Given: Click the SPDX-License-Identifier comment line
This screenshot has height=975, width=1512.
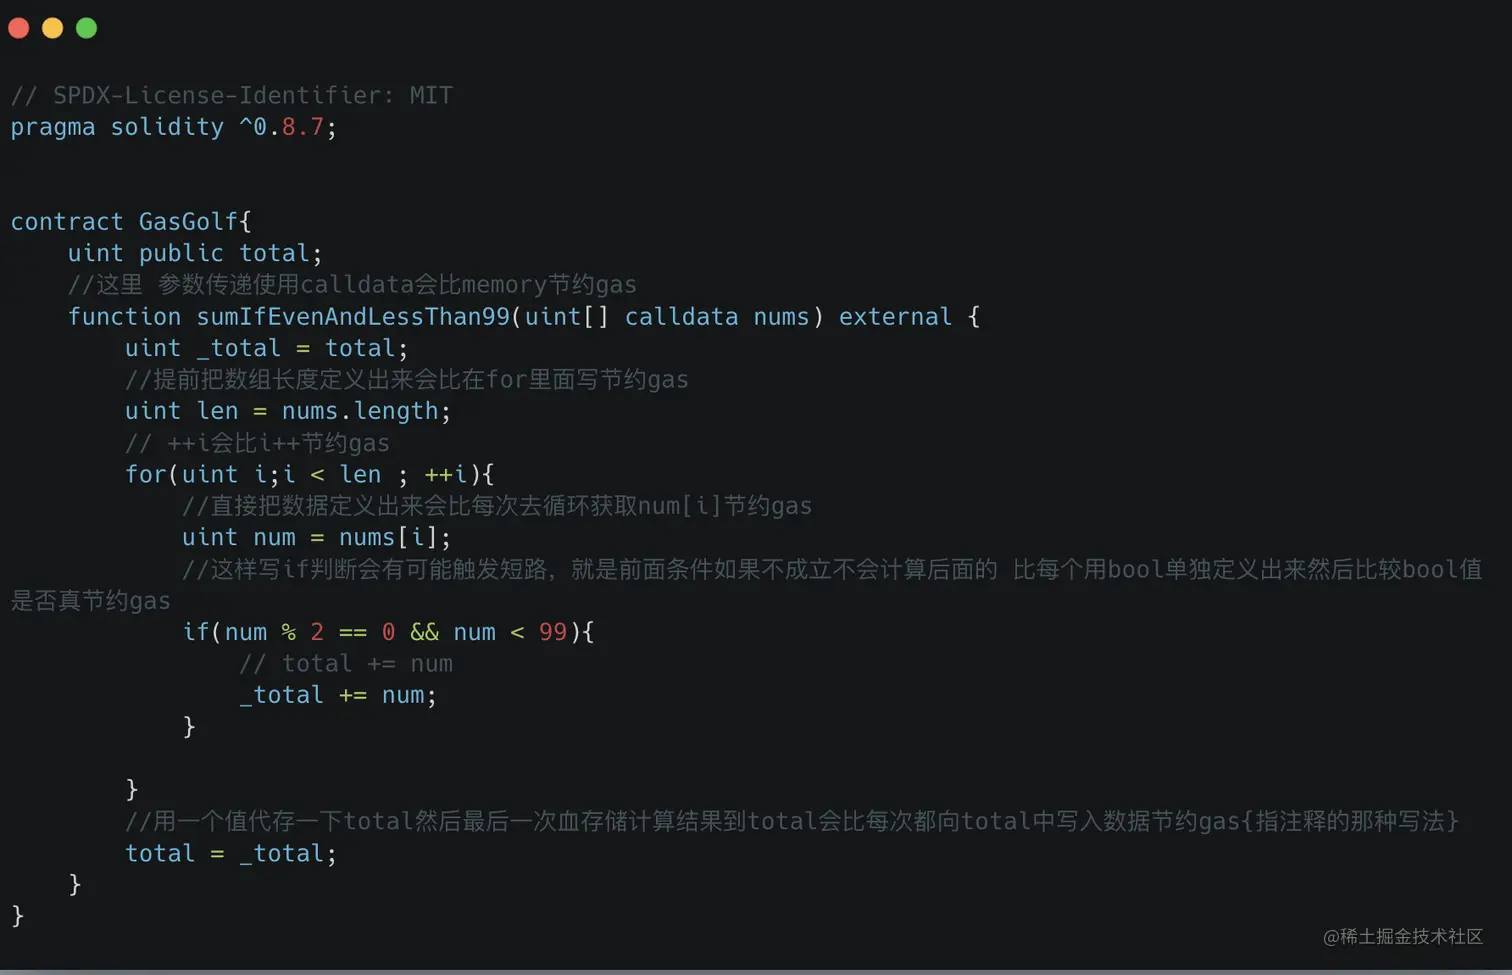Looking at the screenshot, I should coord(232,95).
